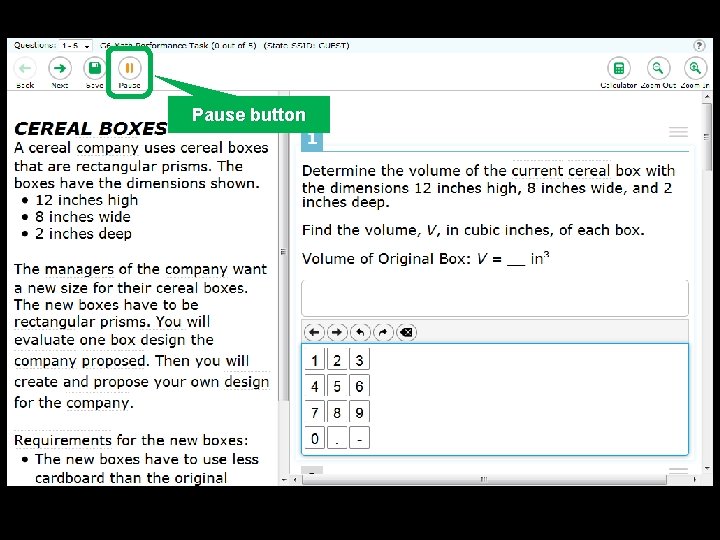The image size is (720, 540).
Task: Delete character with backspace icon
Action: pyautogui.click(x=406, y=332)
